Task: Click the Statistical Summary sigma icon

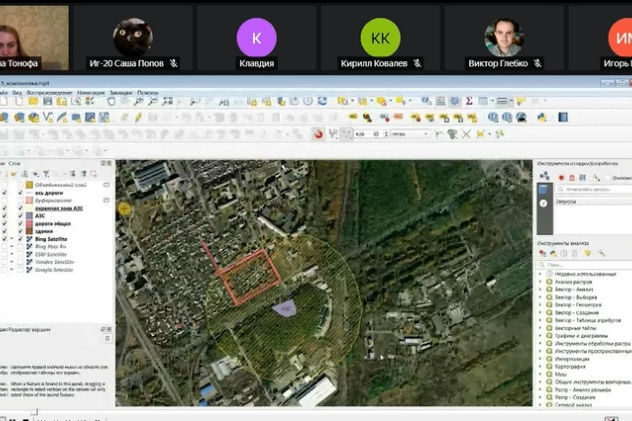Action: pyautogui.click(x=469, y=101)
